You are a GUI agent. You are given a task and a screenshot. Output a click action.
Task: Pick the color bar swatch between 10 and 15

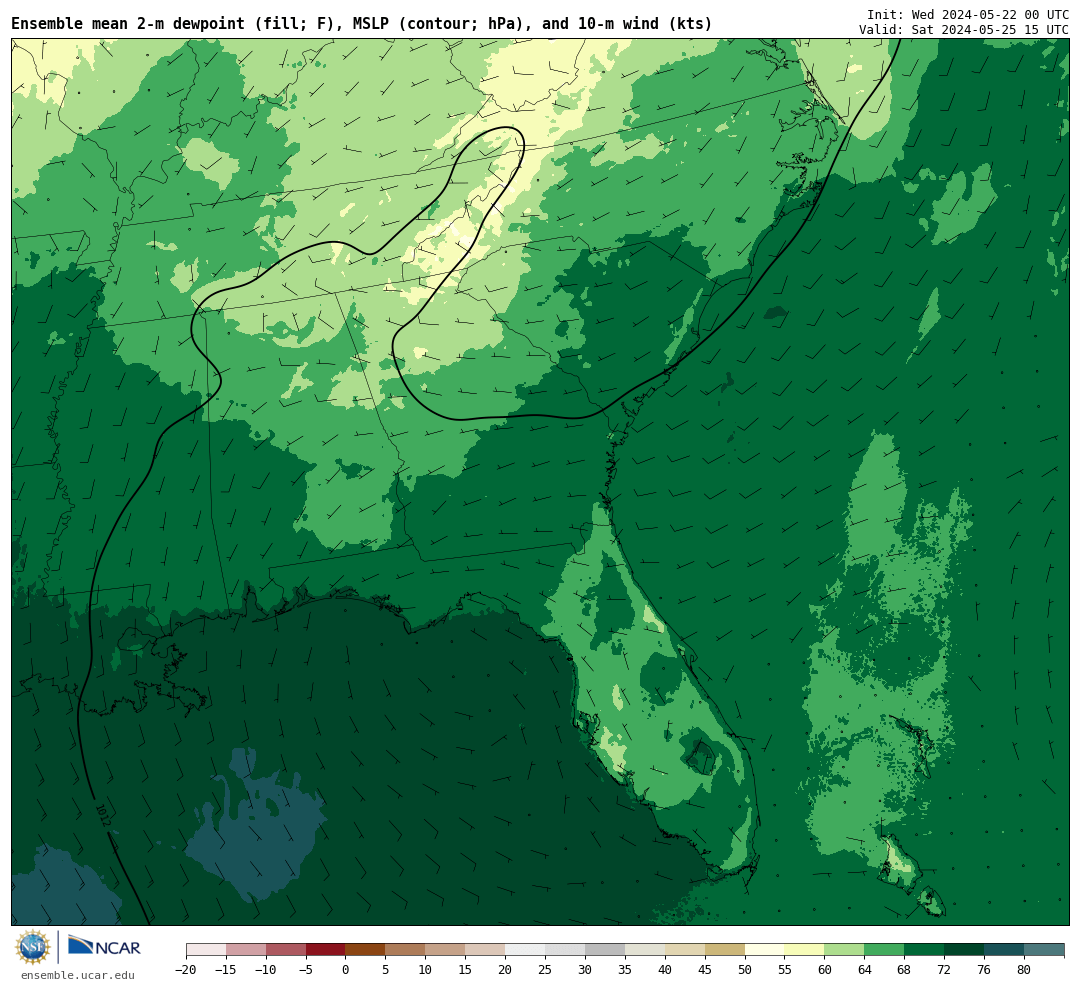(445, 950)
